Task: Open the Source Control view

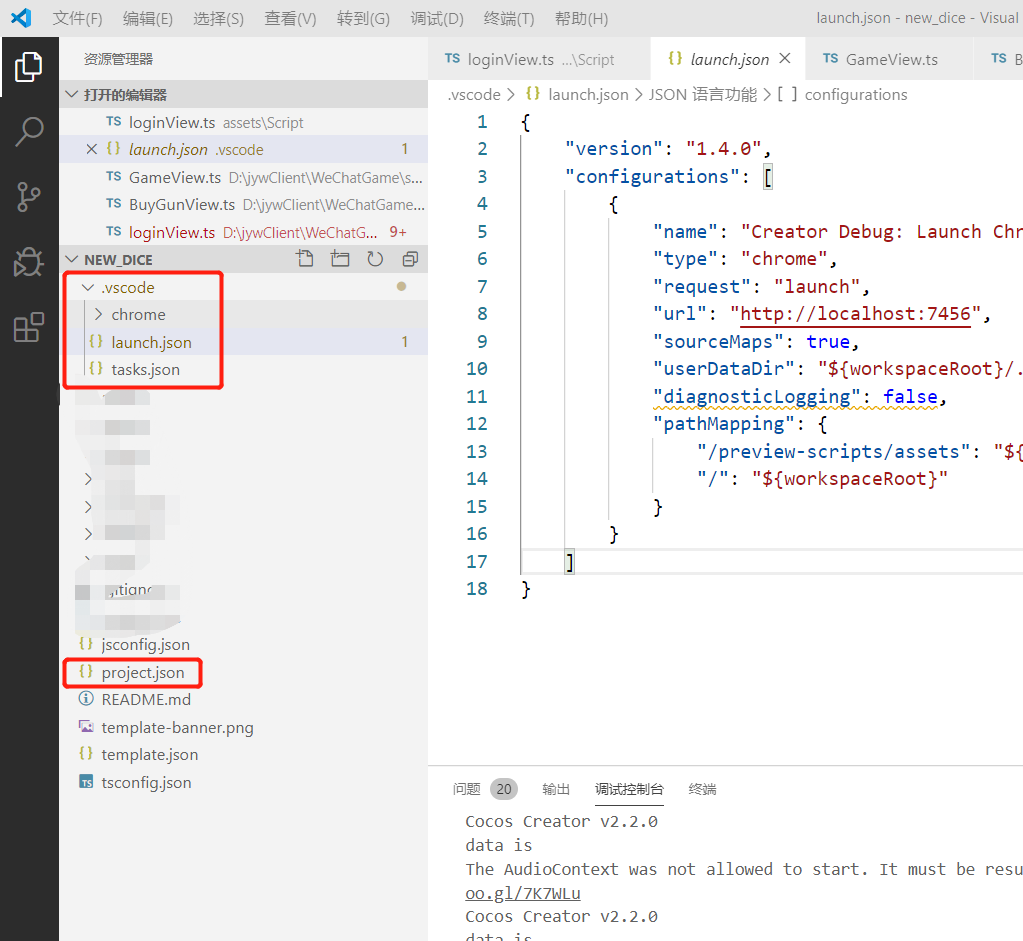Action: [29, 197]
